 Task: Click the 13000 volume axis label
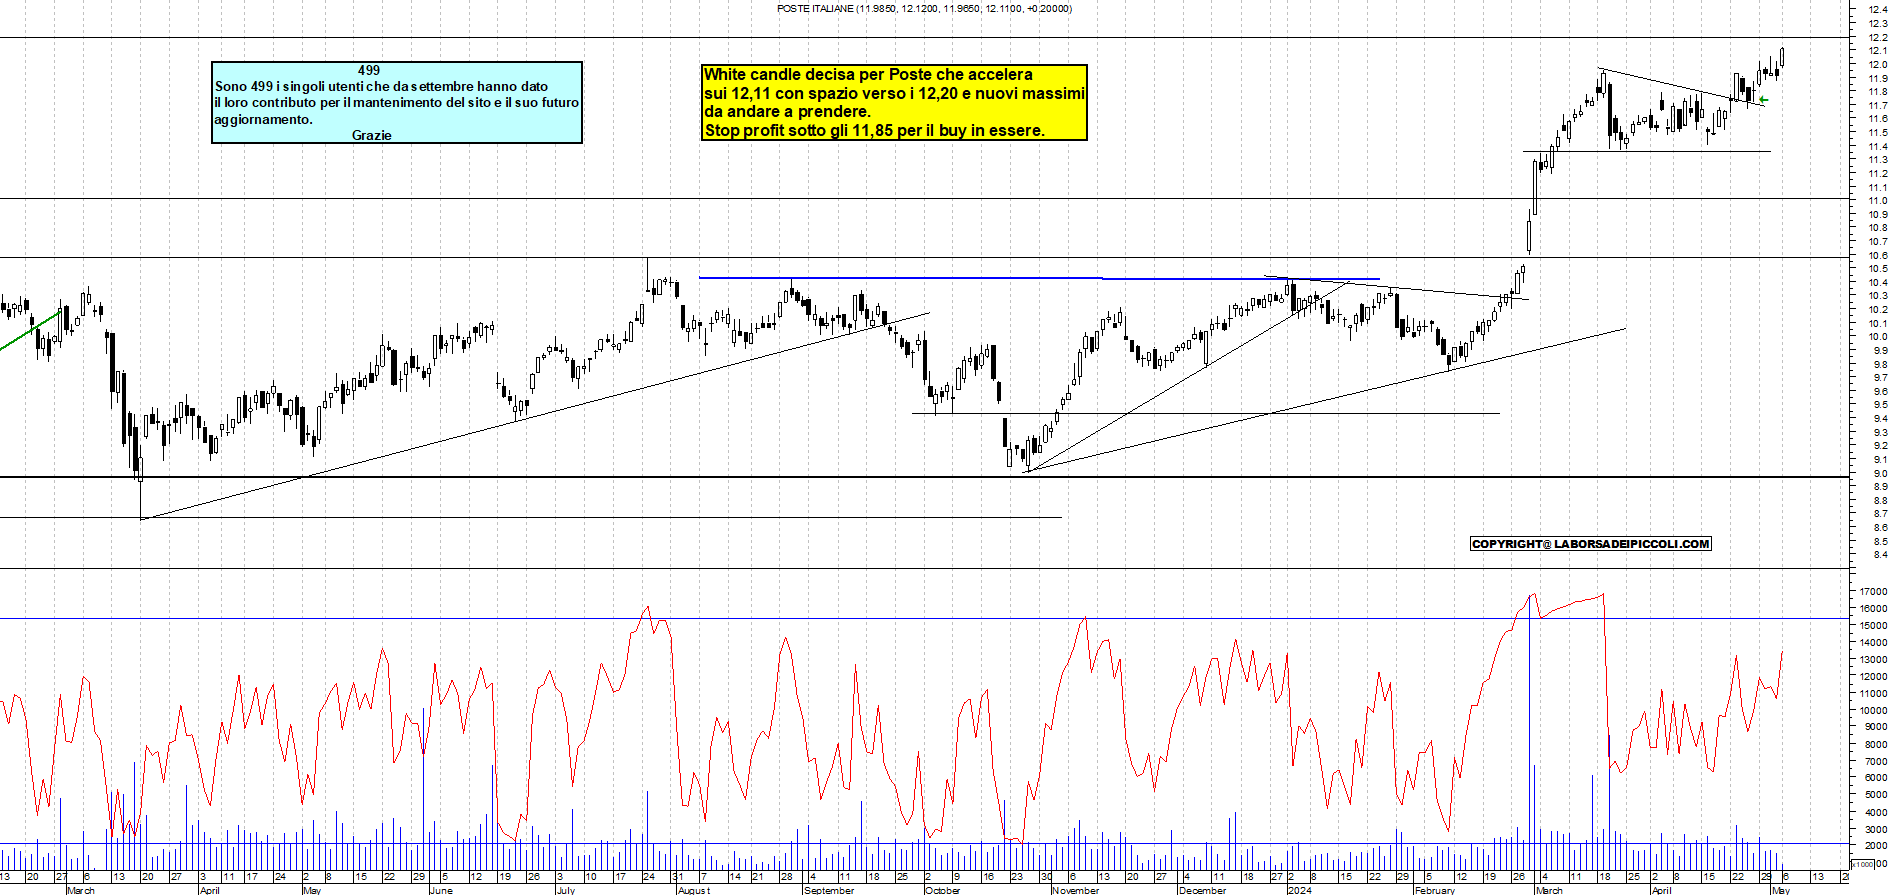[1873, 660]
